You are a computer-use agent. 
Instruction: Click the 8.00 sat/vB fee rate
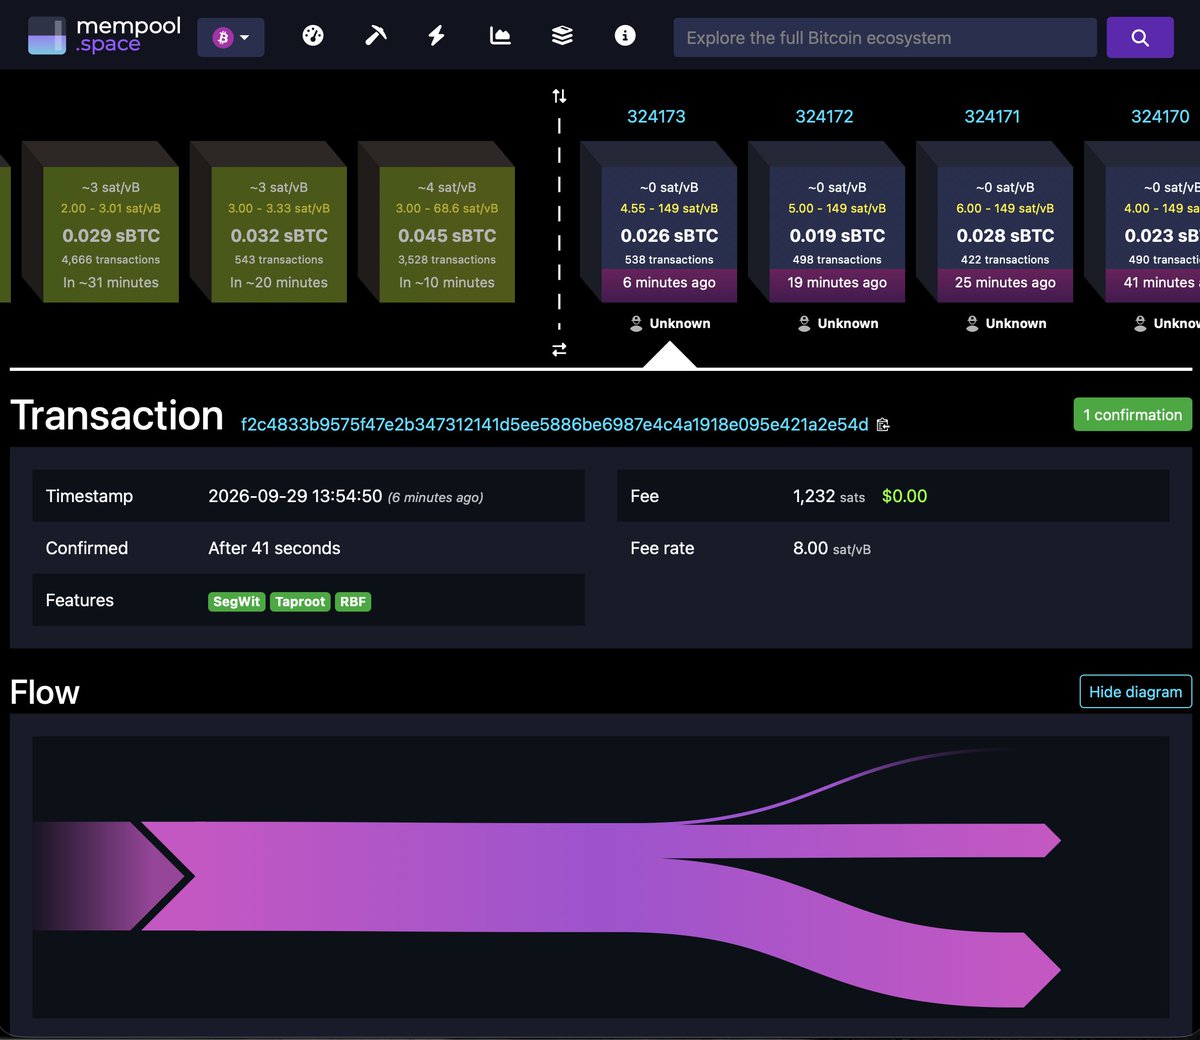coord(832,548)
